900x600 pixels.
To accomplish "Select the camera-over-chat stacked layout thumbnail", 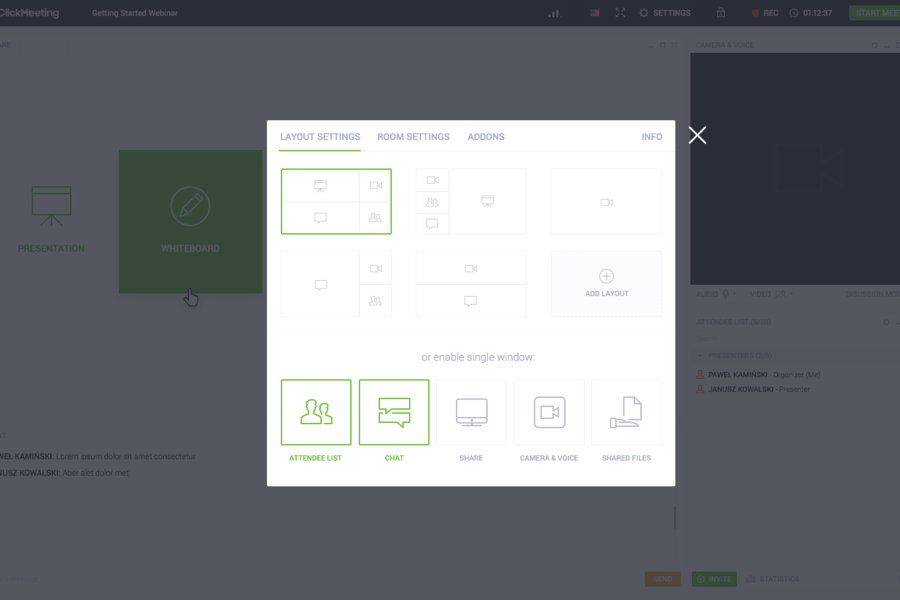I will pos(470,284).
